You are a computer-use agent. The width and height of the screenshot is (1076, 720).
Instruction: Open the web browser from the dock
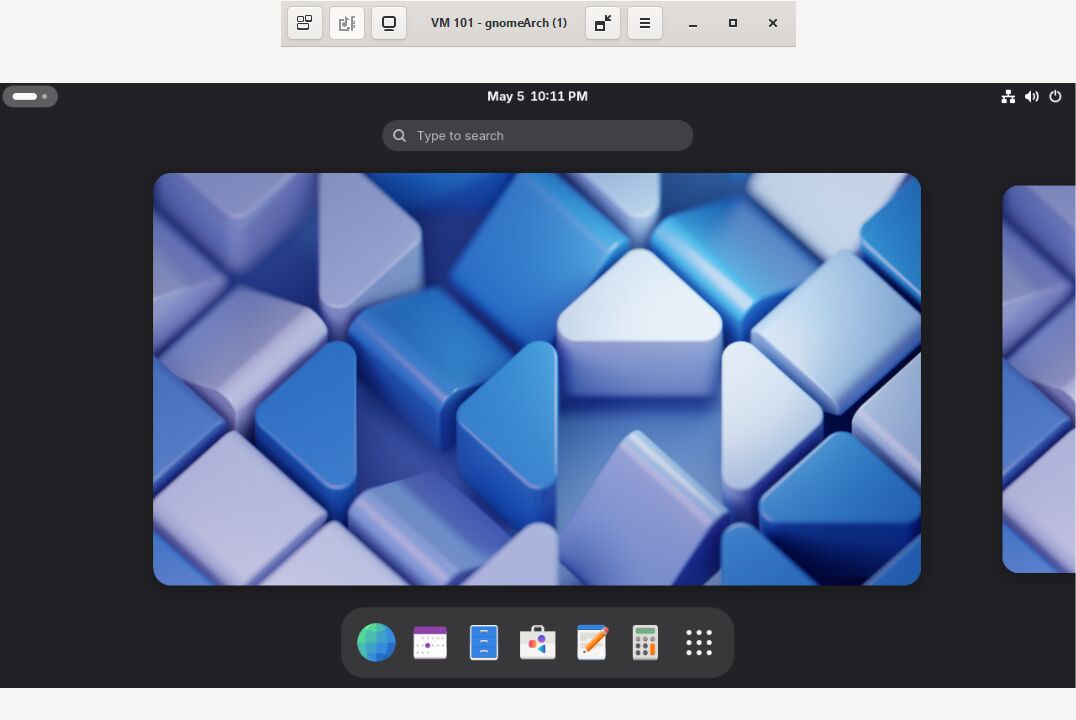tap(376, 643)
